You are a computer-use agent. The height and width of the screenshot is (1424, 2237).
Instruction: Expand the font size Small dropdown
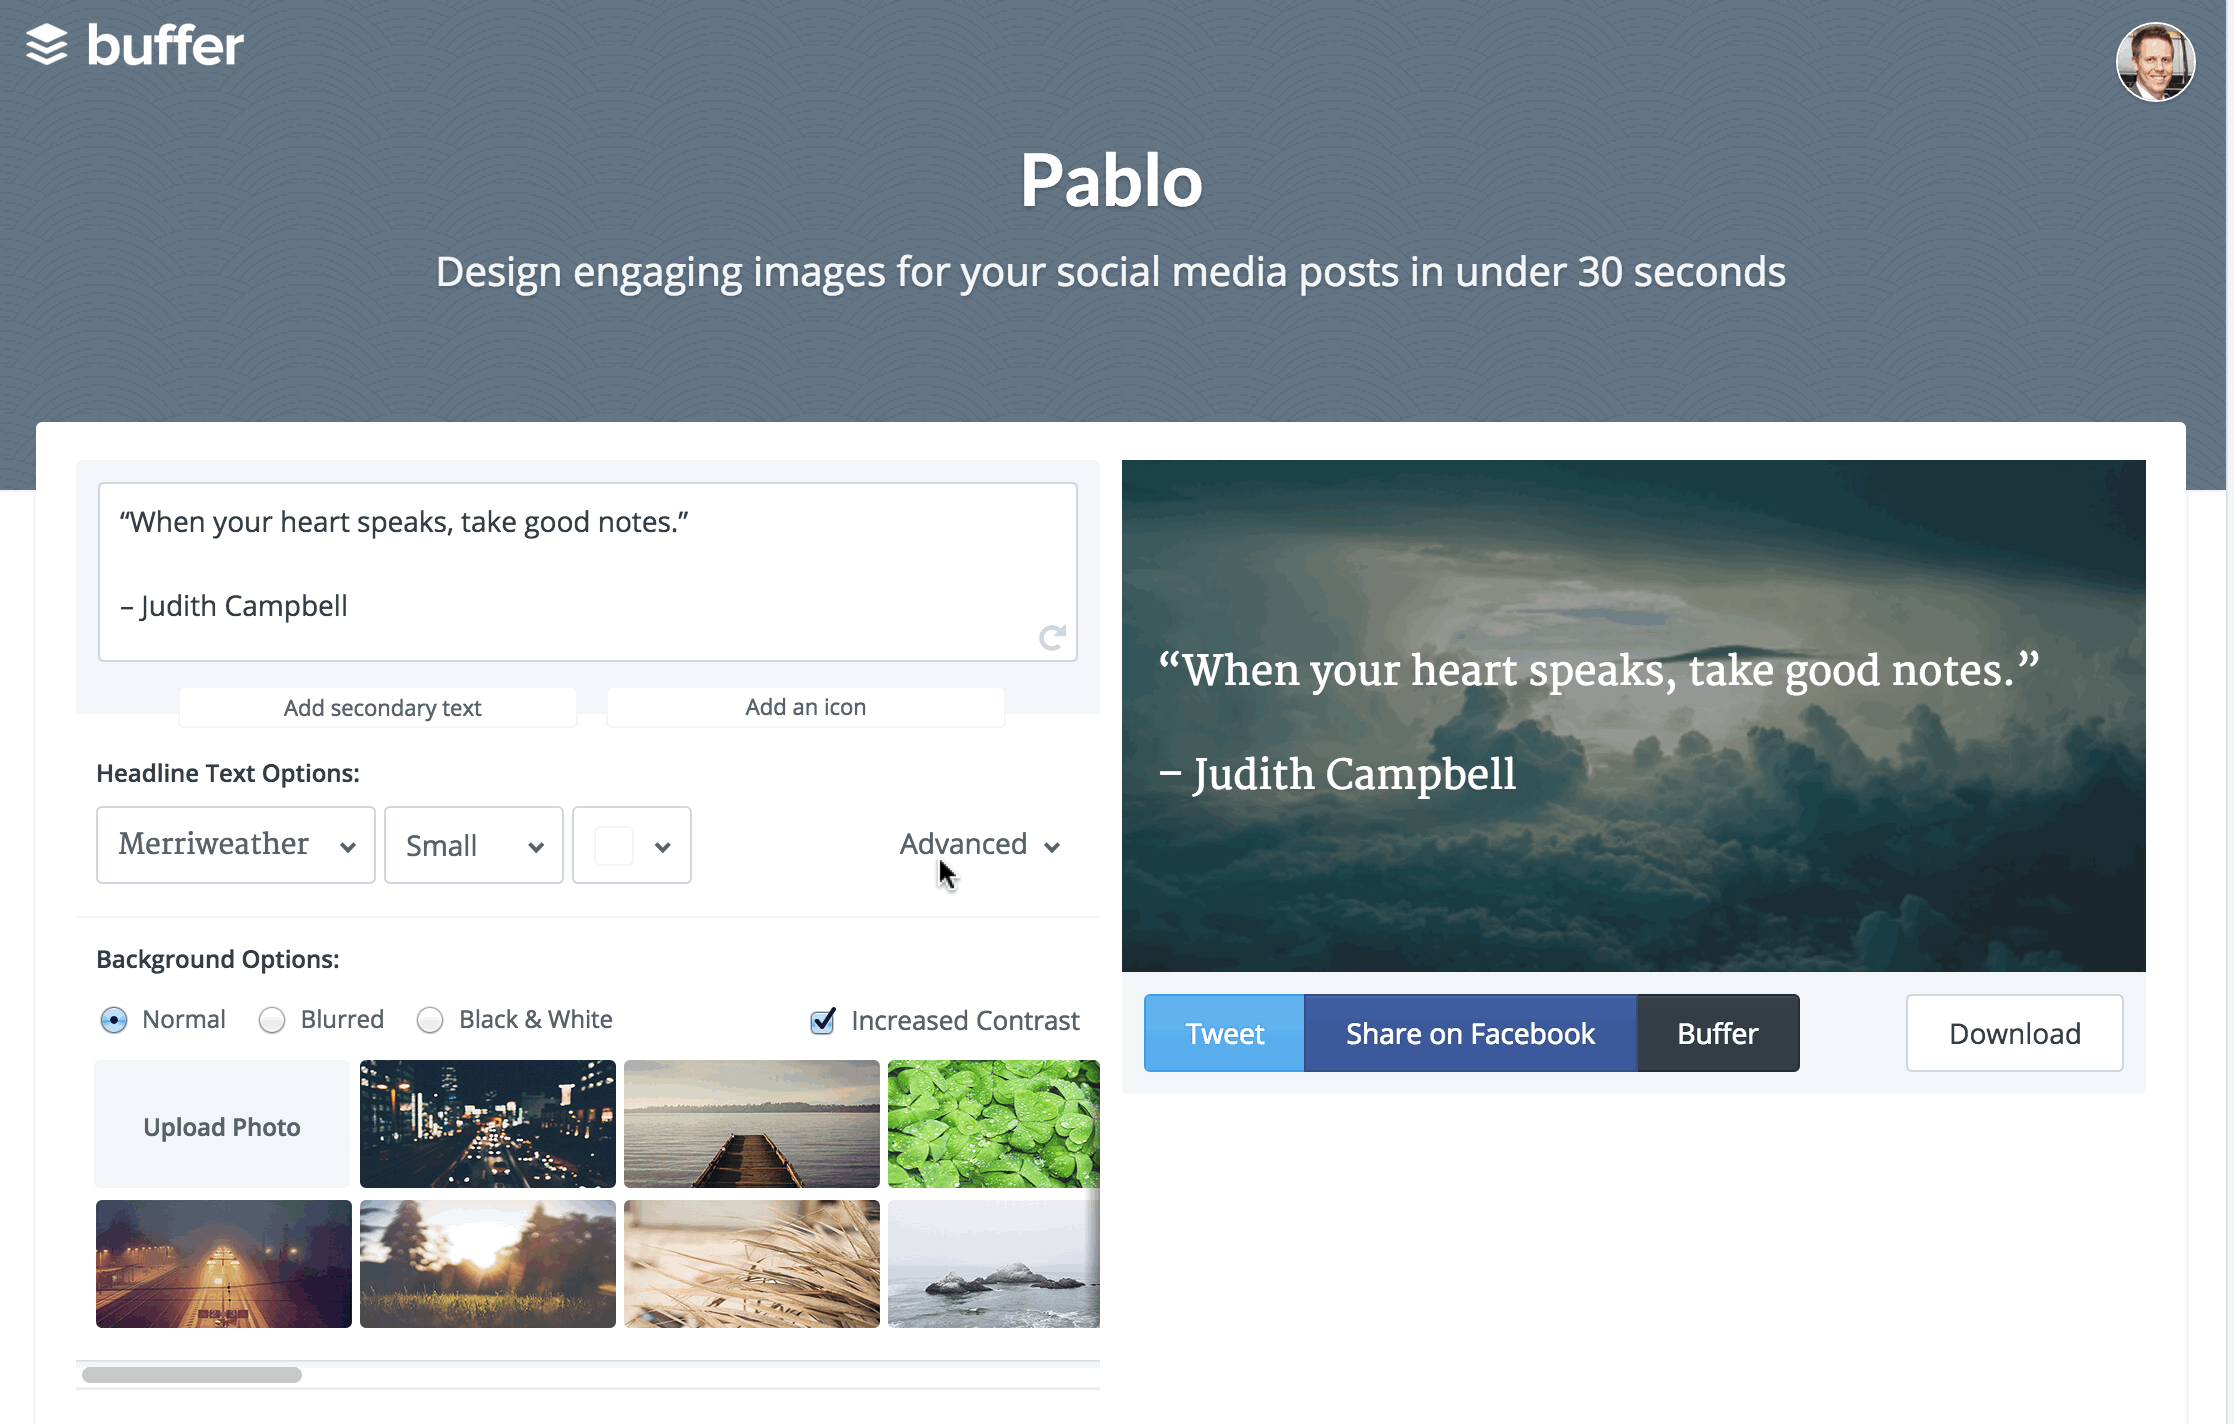pos(471,845)
